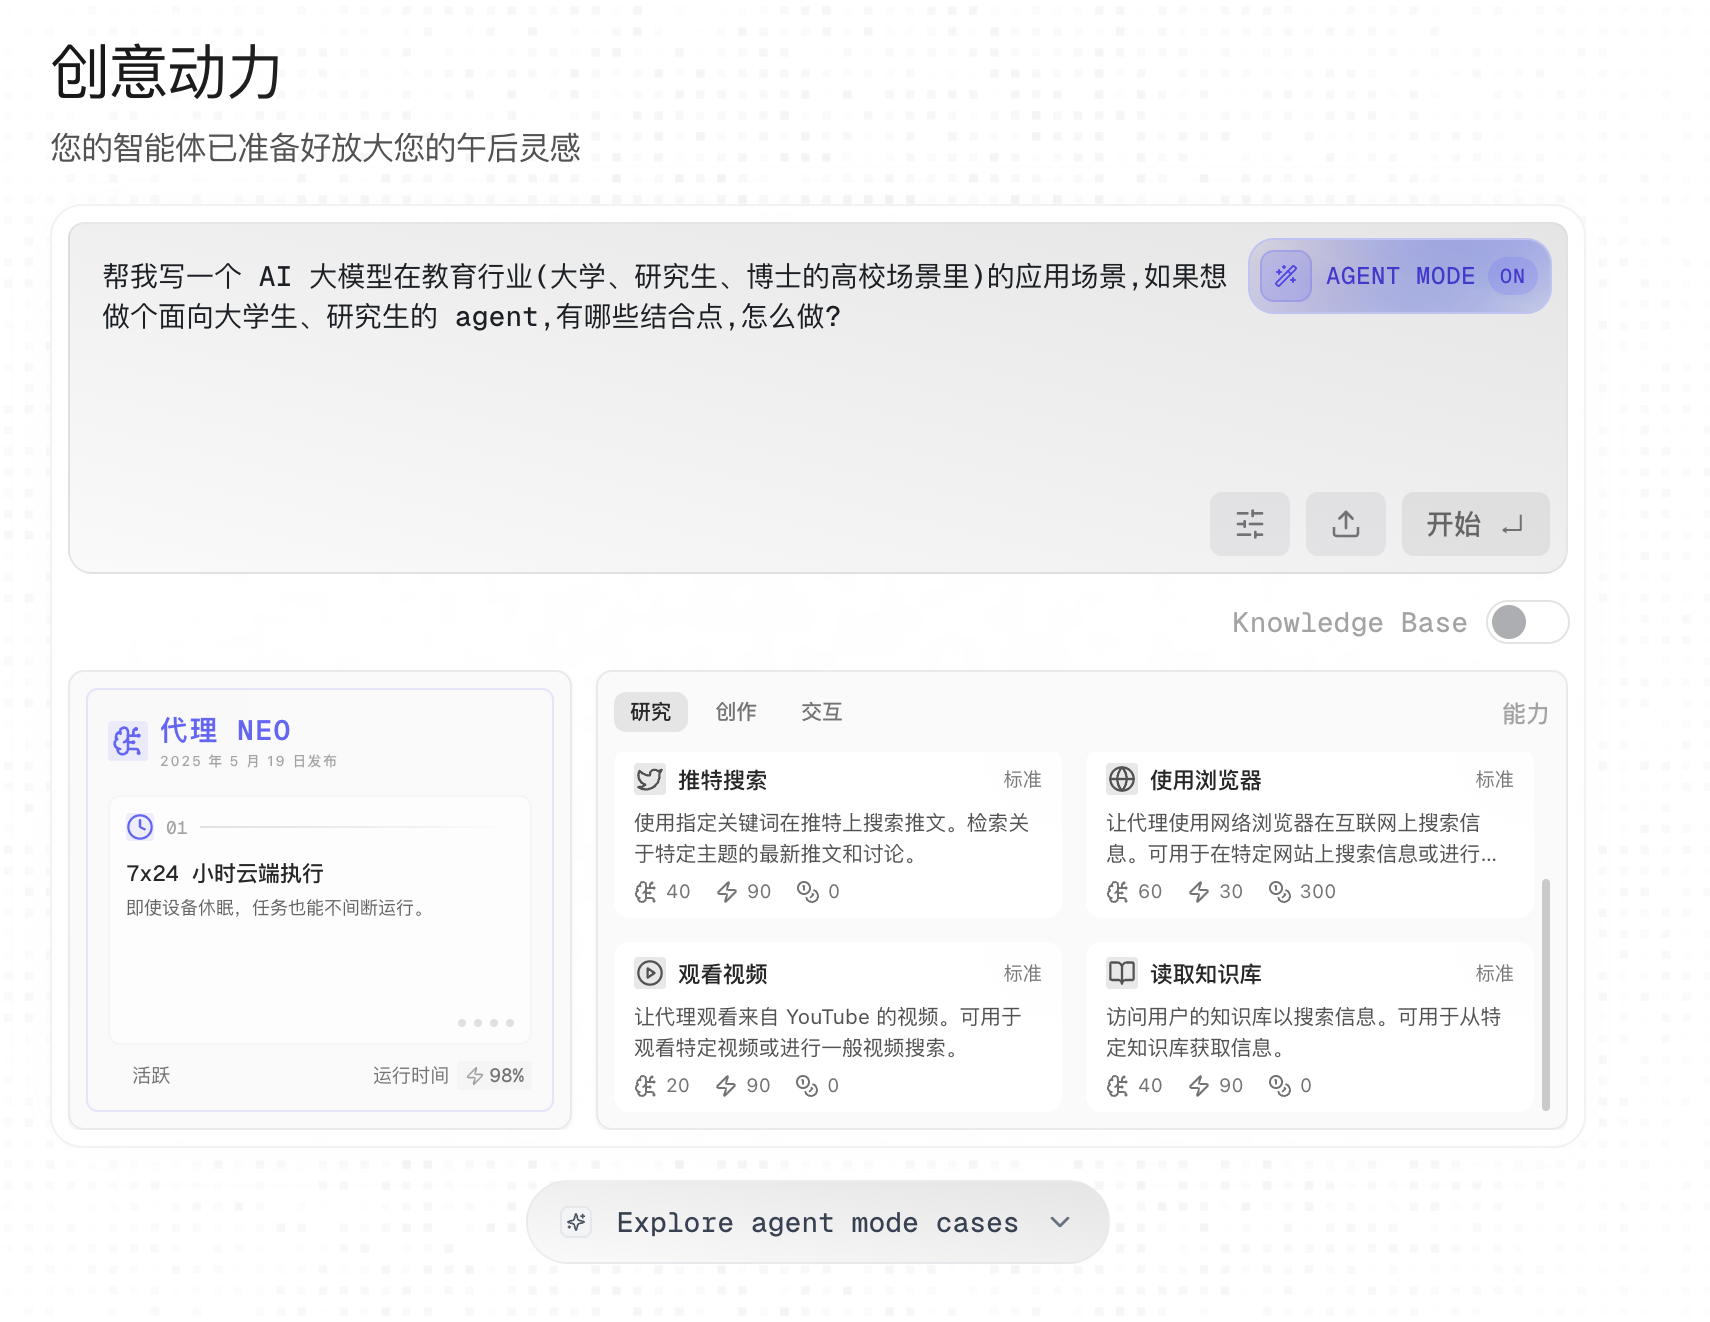Click the 开始 start button
The height and width of the screenshot is (1322, 1710).
(1475, 524)
